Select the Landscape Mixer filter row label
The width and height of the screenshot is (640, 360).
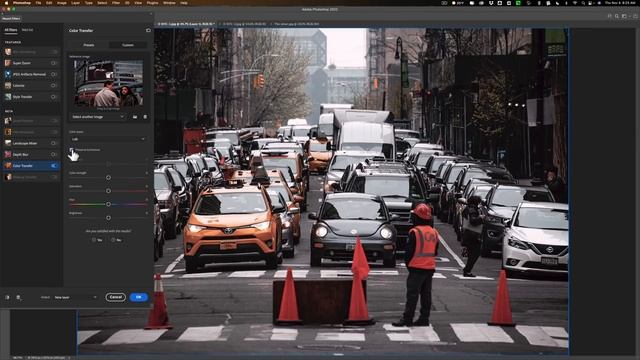pos(25,144)
